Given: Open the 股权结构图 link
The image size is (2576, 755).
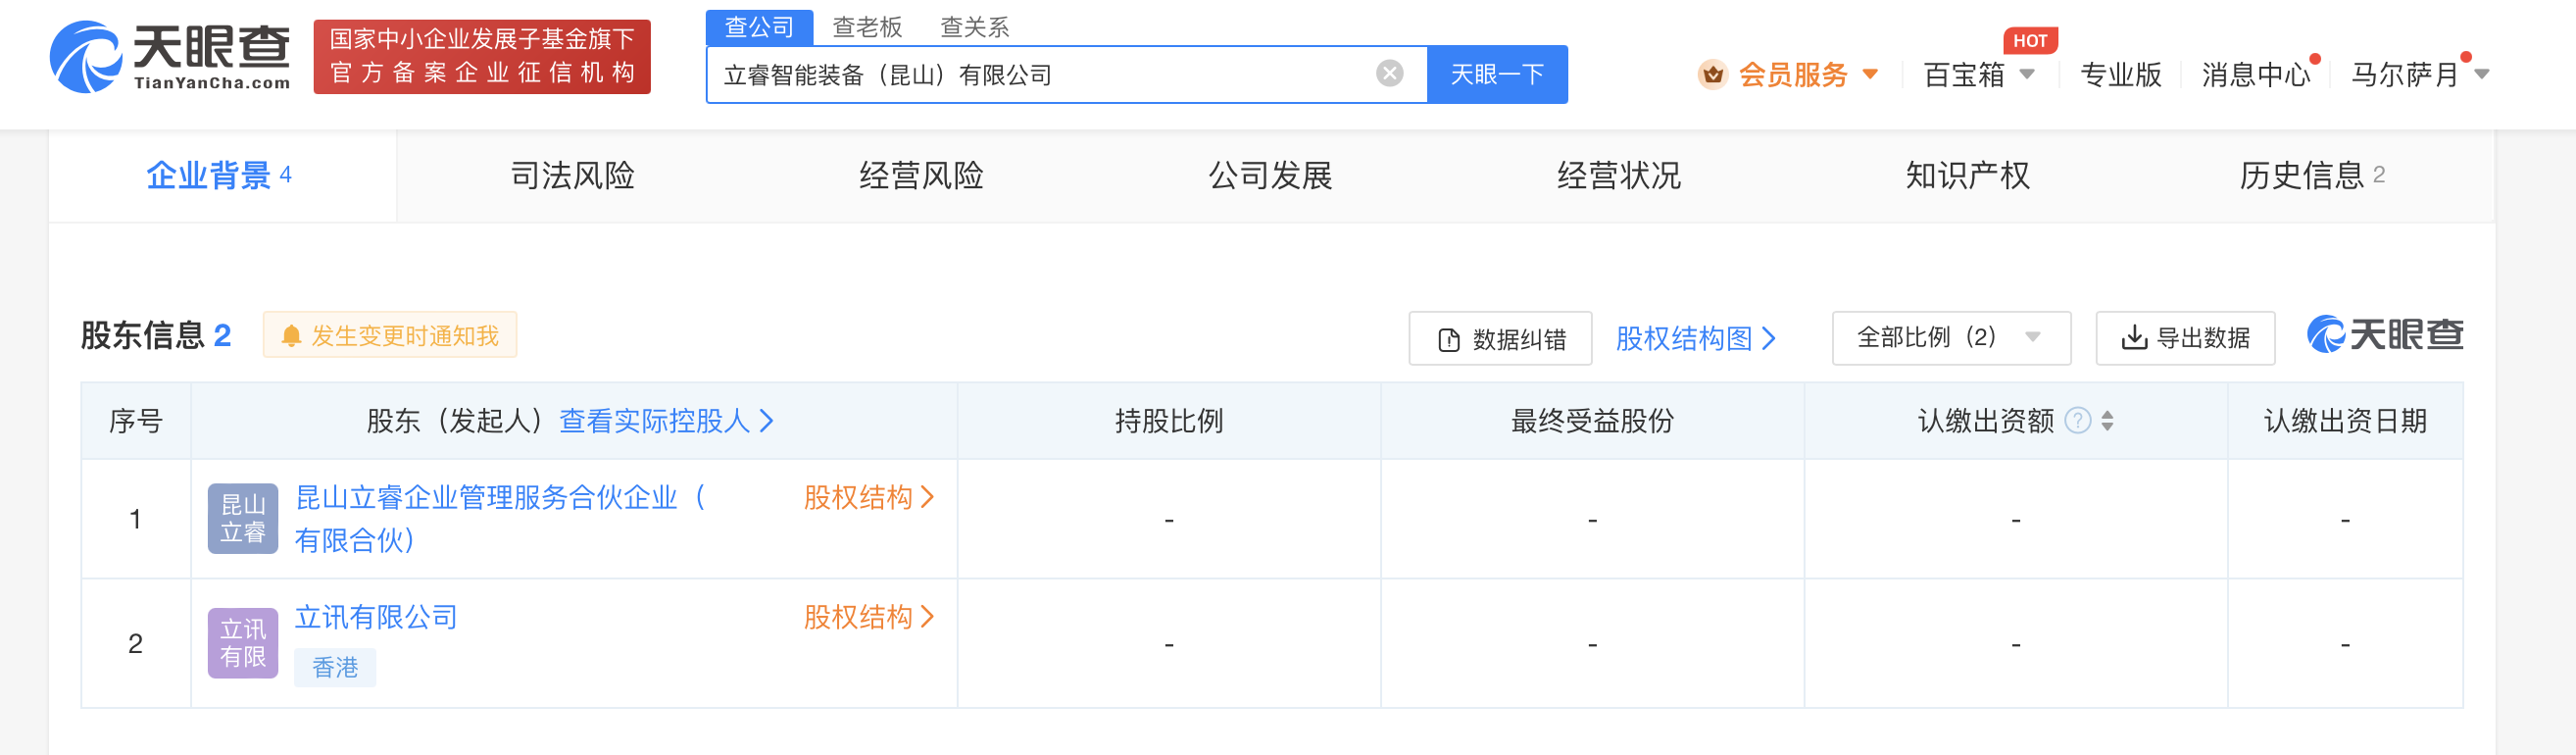Looking at the screenshot, I should pos(1695,339).
